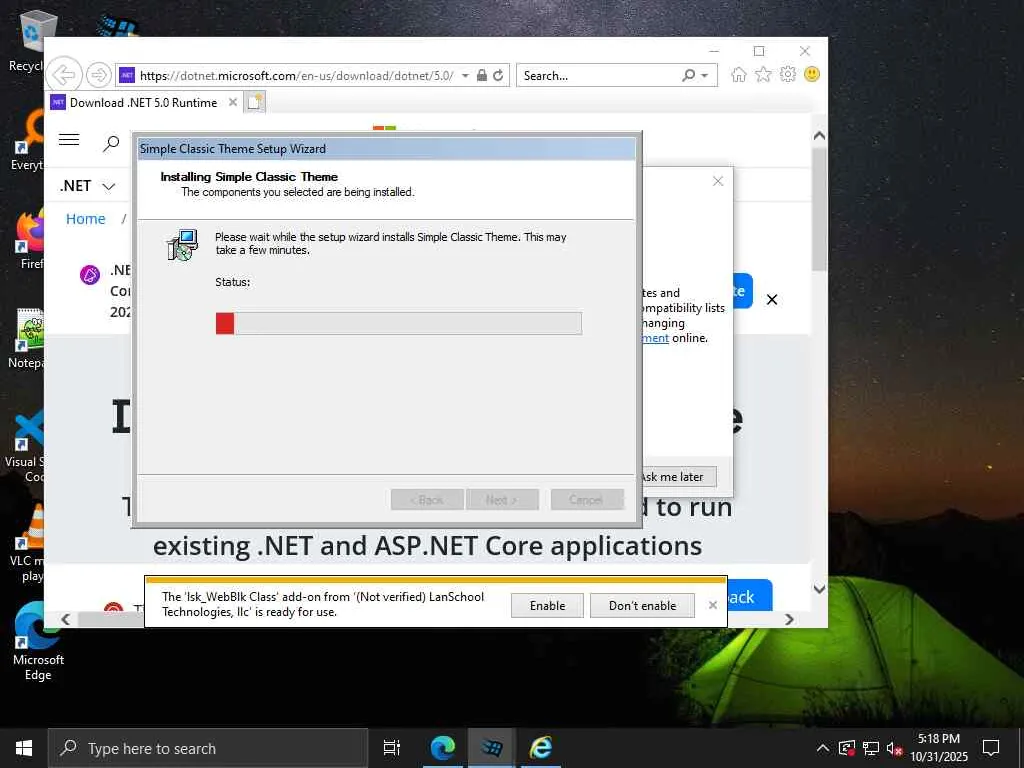Viewport: 1024px width, 768px height.
Task: Show hidden system tray icons
Action: click(x=823, y=748)
